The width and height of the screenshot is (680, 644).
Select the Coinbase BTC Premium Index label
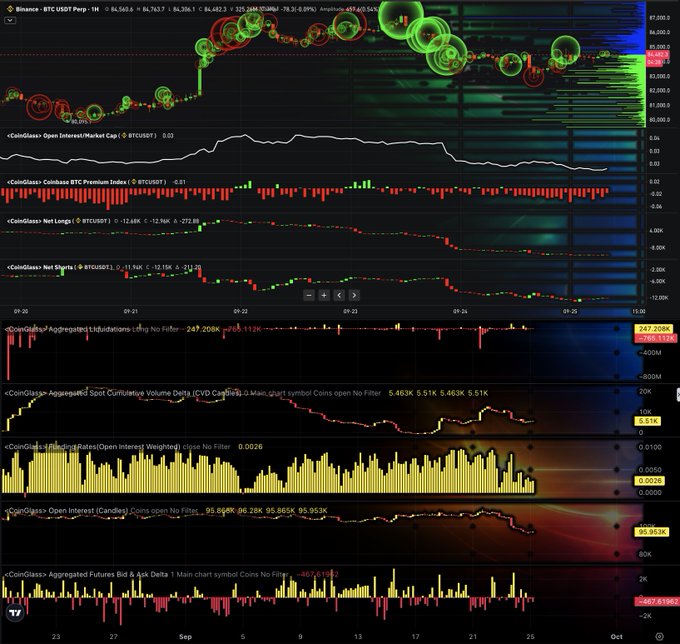67,182
